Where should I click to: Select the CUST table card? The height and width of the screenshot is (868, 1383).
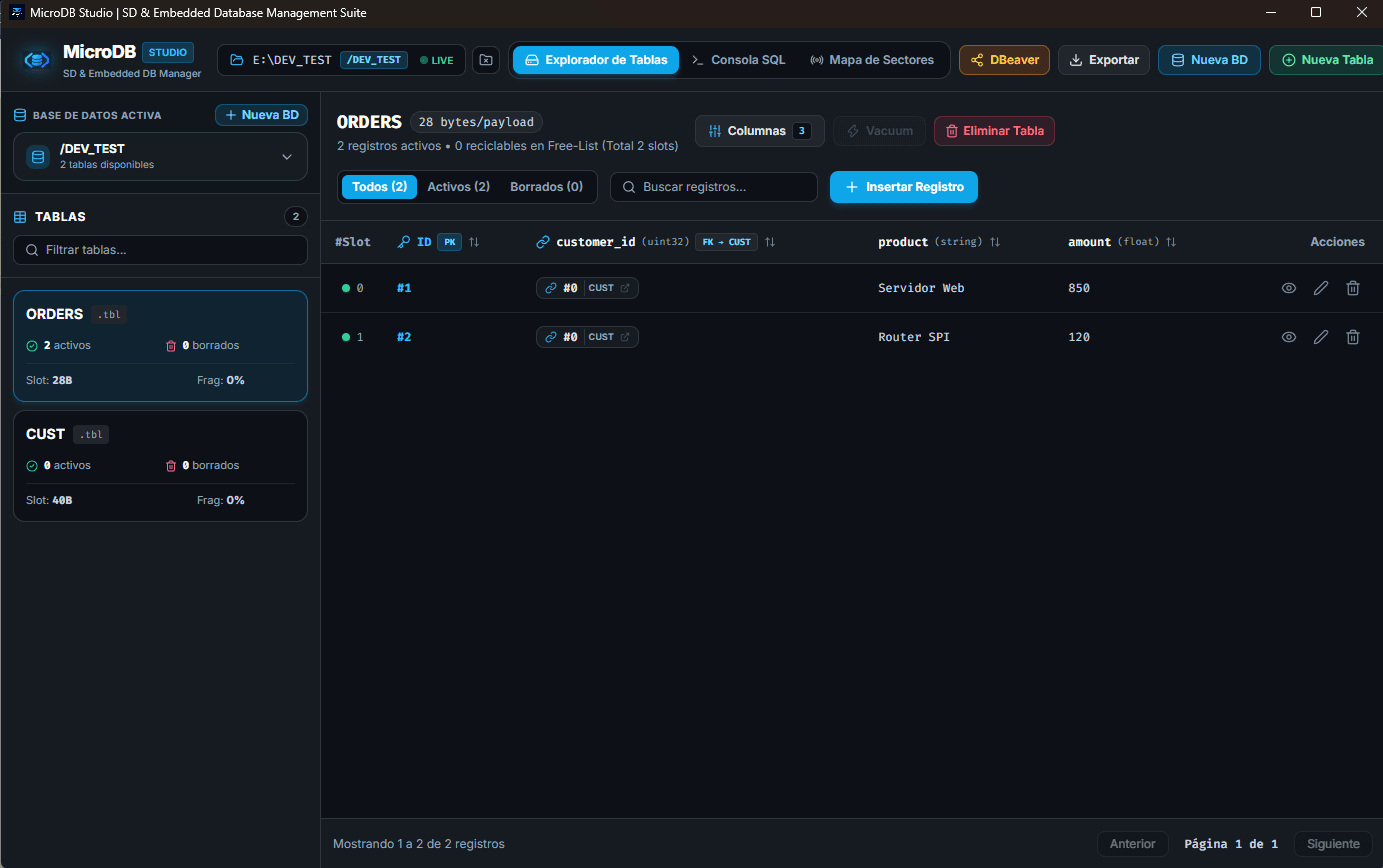tap(160, 466)
